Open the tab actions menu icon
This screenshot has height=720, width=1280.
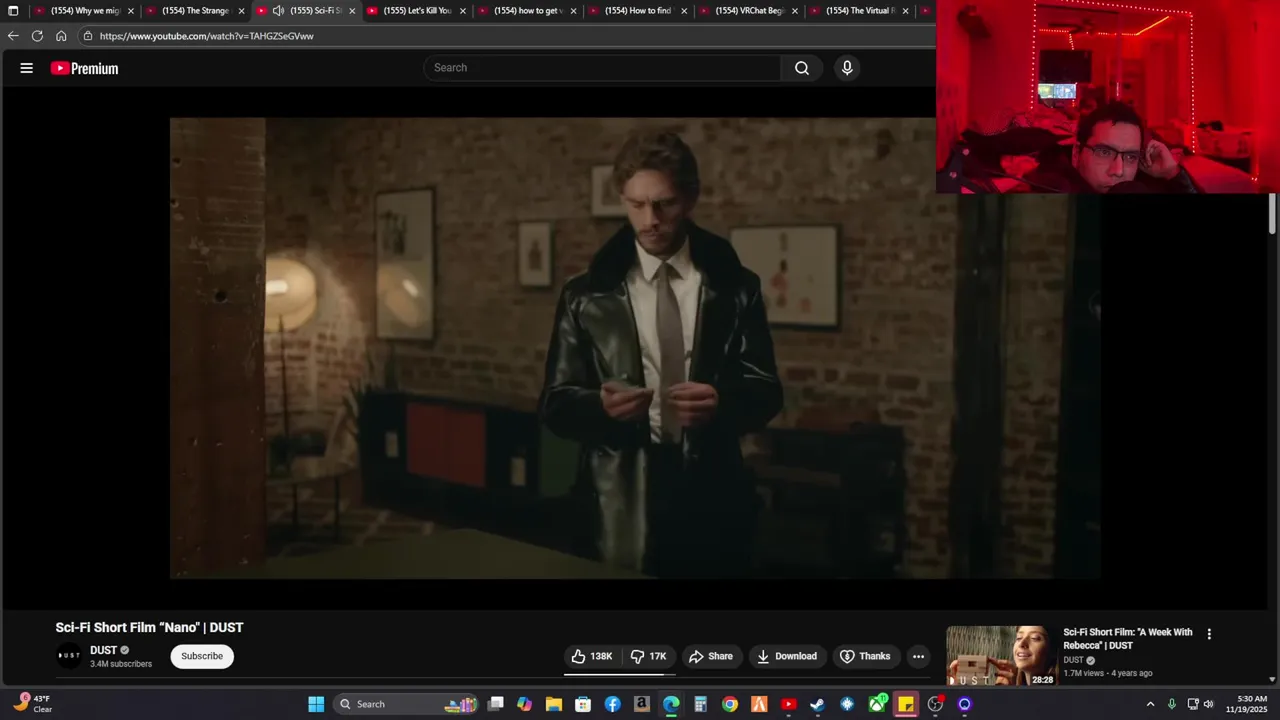click(13, 11)
